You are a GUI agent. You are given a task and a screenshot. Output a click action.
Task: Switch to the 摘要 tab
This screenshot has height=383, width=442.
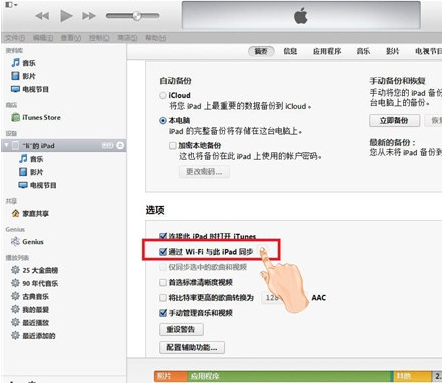click(x=261, y=51)
